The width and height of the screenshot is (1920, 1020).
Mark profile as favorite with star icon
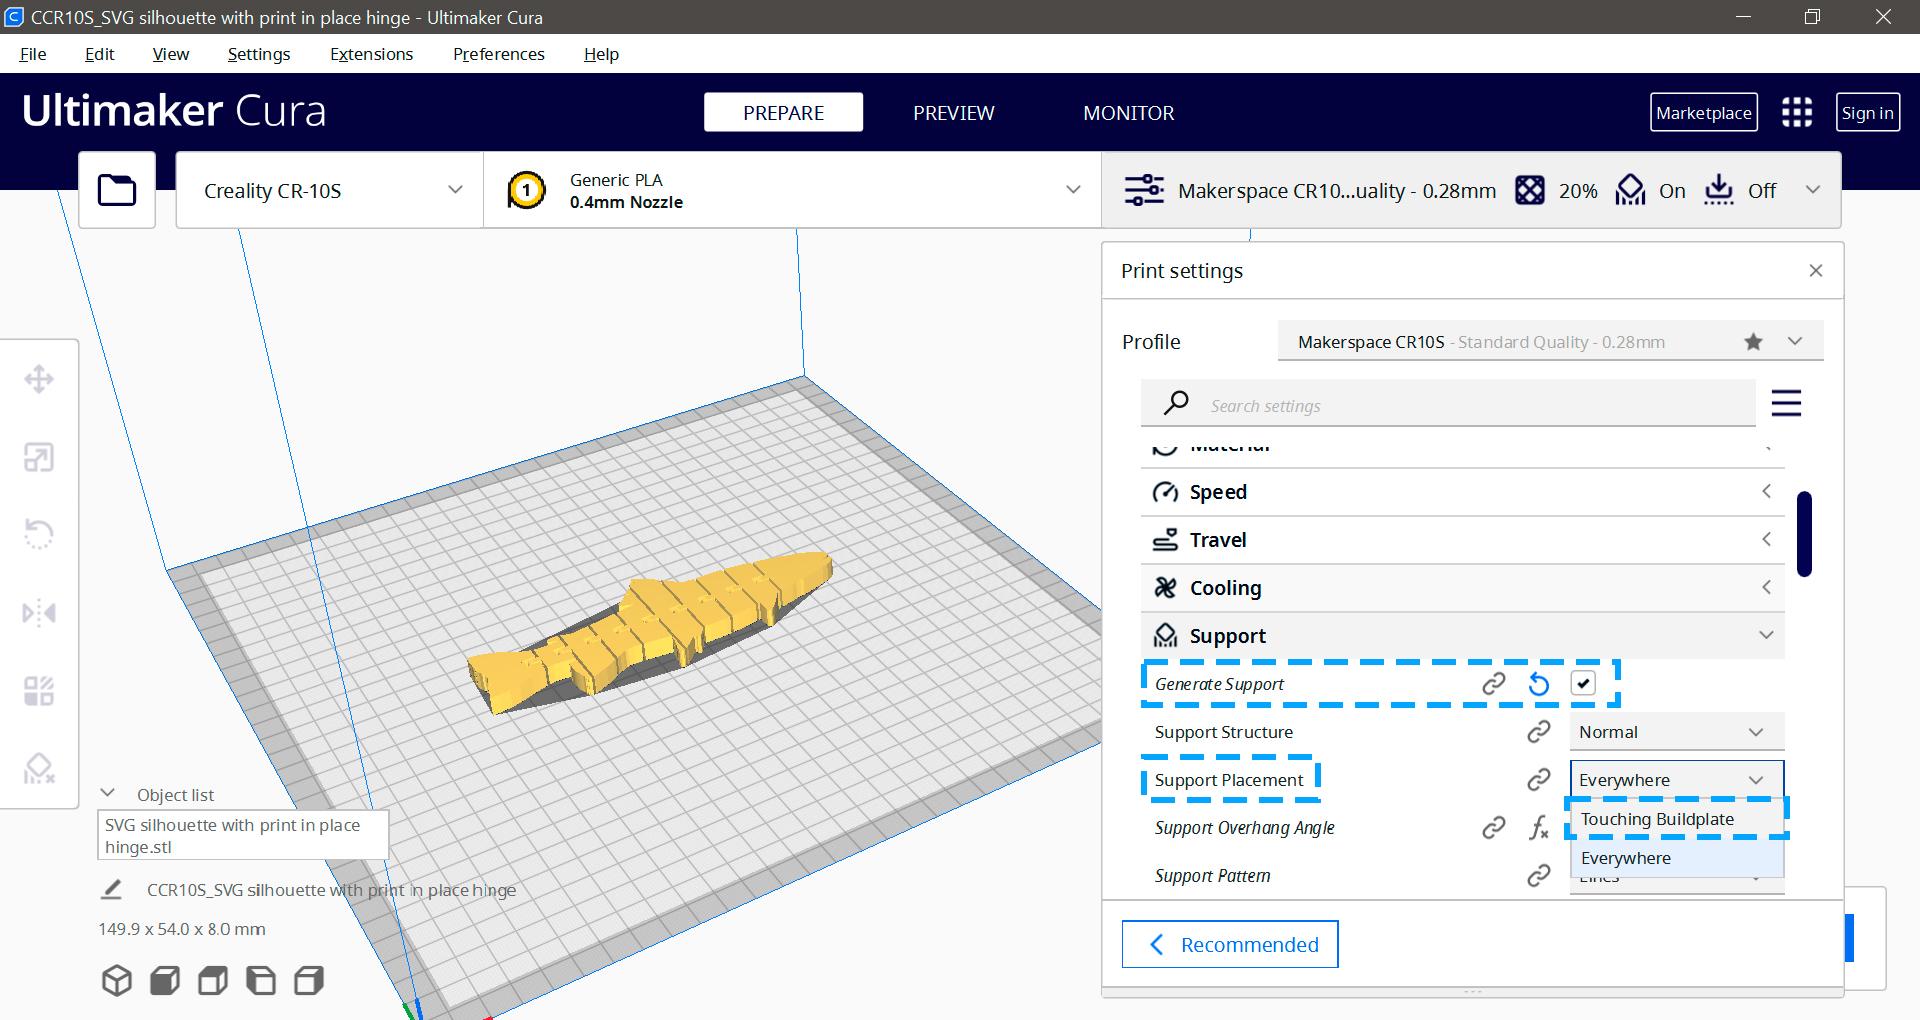point(1753,342)
